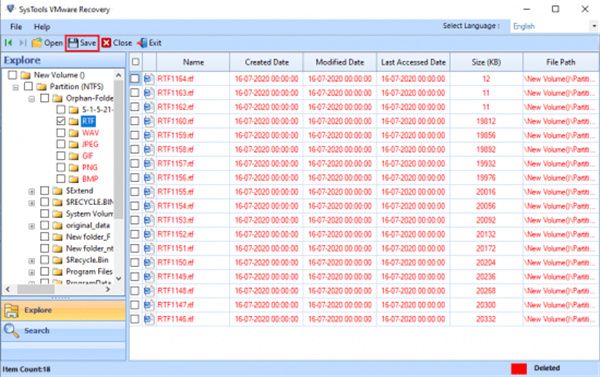Expand the $Extend tree node
The height and width of the screenshot is (377, 600).
pos(32,191)
